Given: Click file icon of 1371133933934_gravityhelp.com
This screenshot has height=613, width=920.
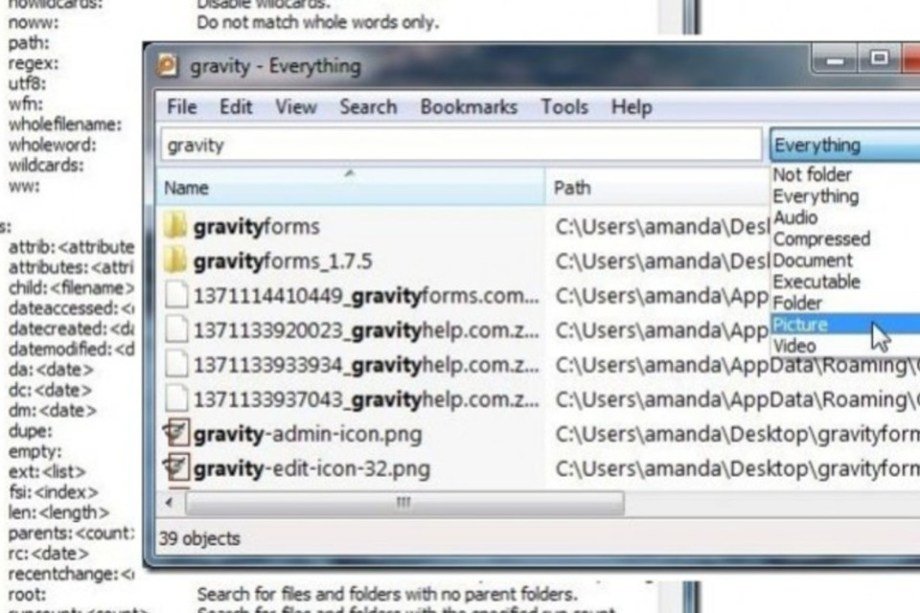Looking at the screenshot, I should click(176, 364).
